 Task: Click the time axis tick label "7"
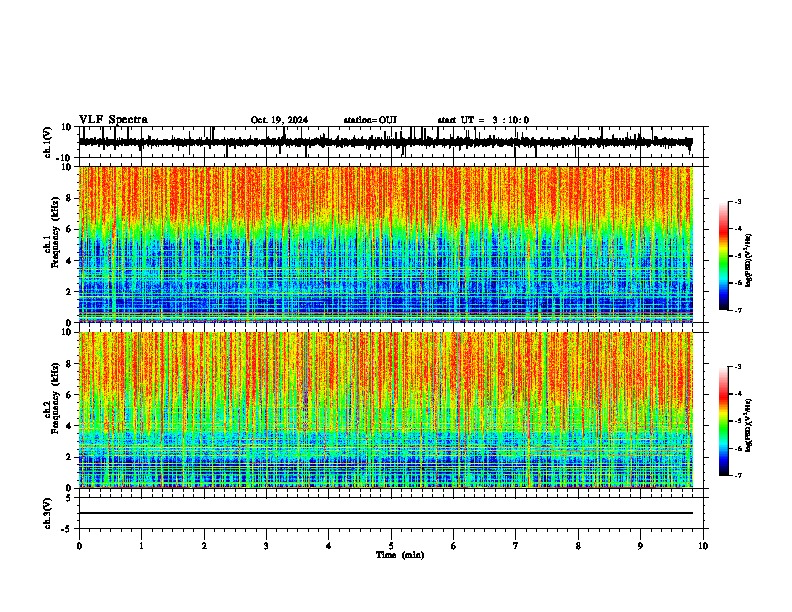click(x=516, y=546)
